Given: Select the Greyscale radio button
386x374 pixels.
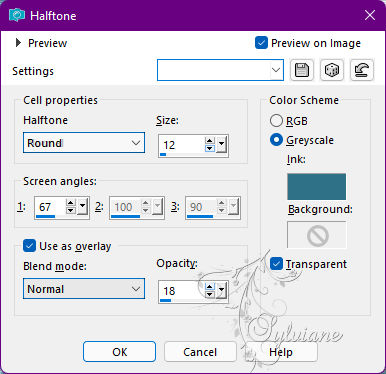Looking at the screenshot, I should [276, 140].
